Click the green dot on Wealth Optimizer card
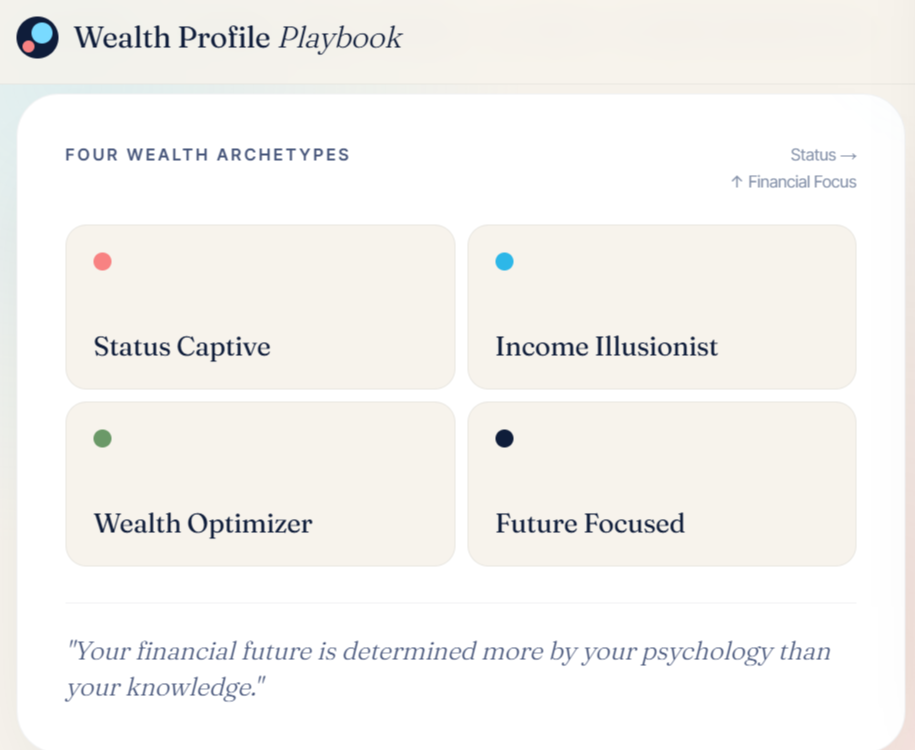 tap(103, 438)
